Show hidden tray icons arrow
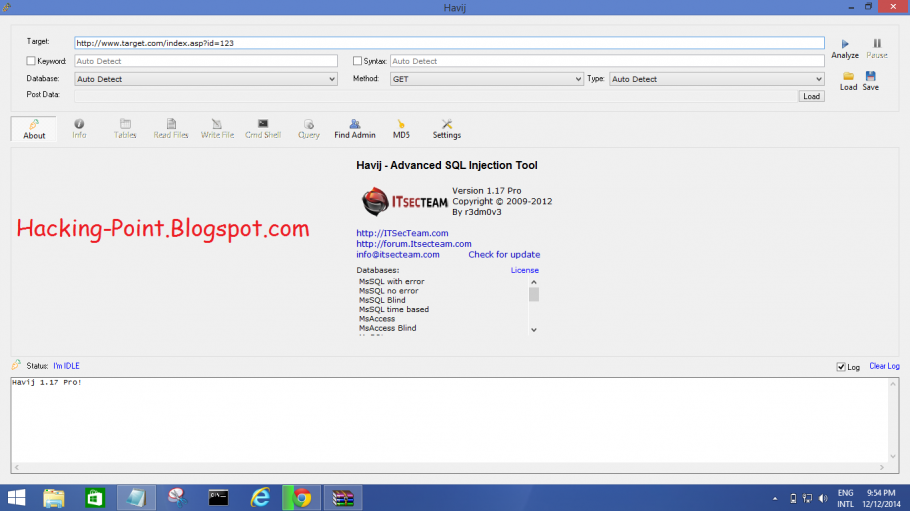 click(x=775, y=498)
